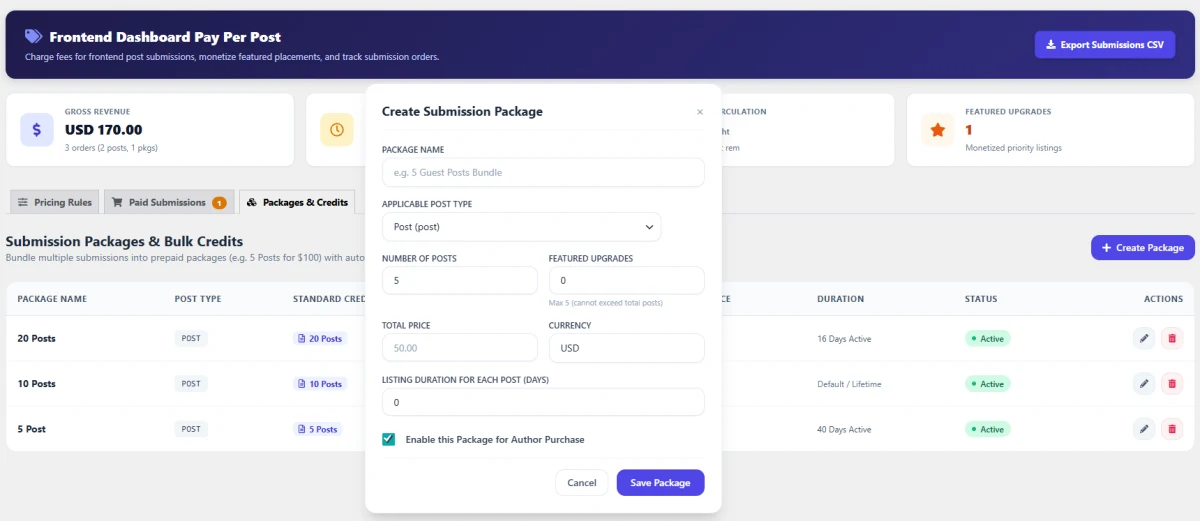Click the Total Price field
The image size is (1200, 521).
coord(460,348)
